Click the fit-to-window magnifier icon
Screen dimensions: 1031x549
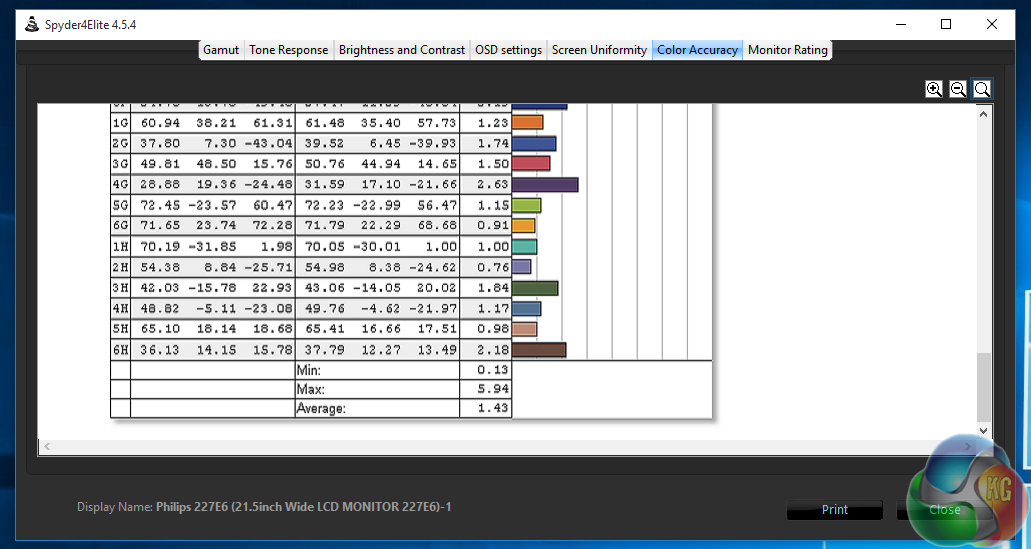tap(982, 89)
